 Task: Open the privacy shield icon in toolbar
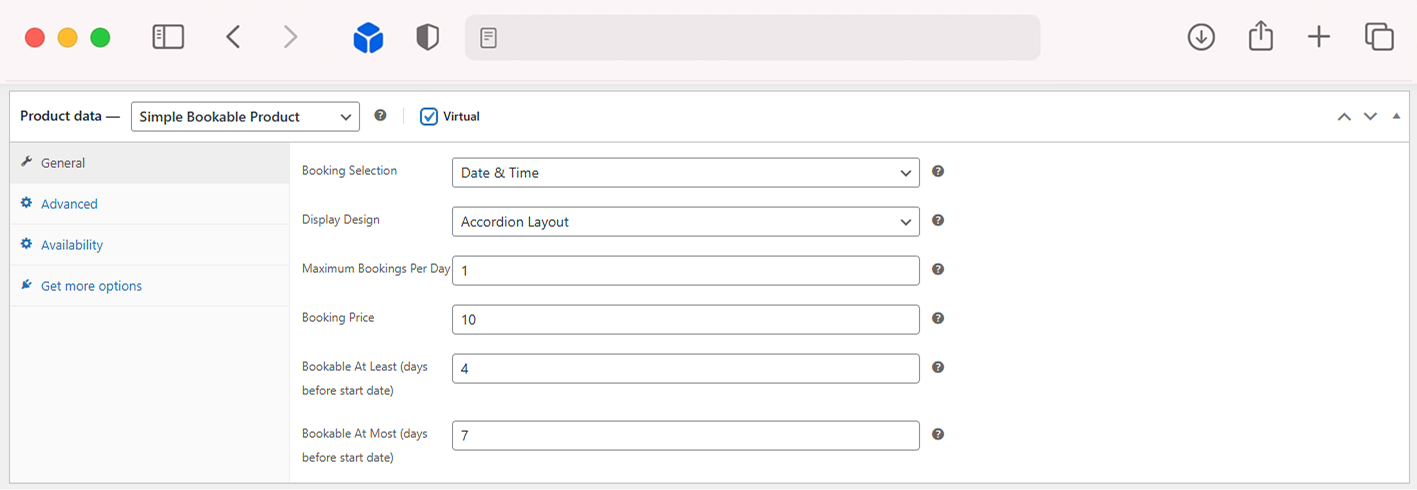click(428, 38)
